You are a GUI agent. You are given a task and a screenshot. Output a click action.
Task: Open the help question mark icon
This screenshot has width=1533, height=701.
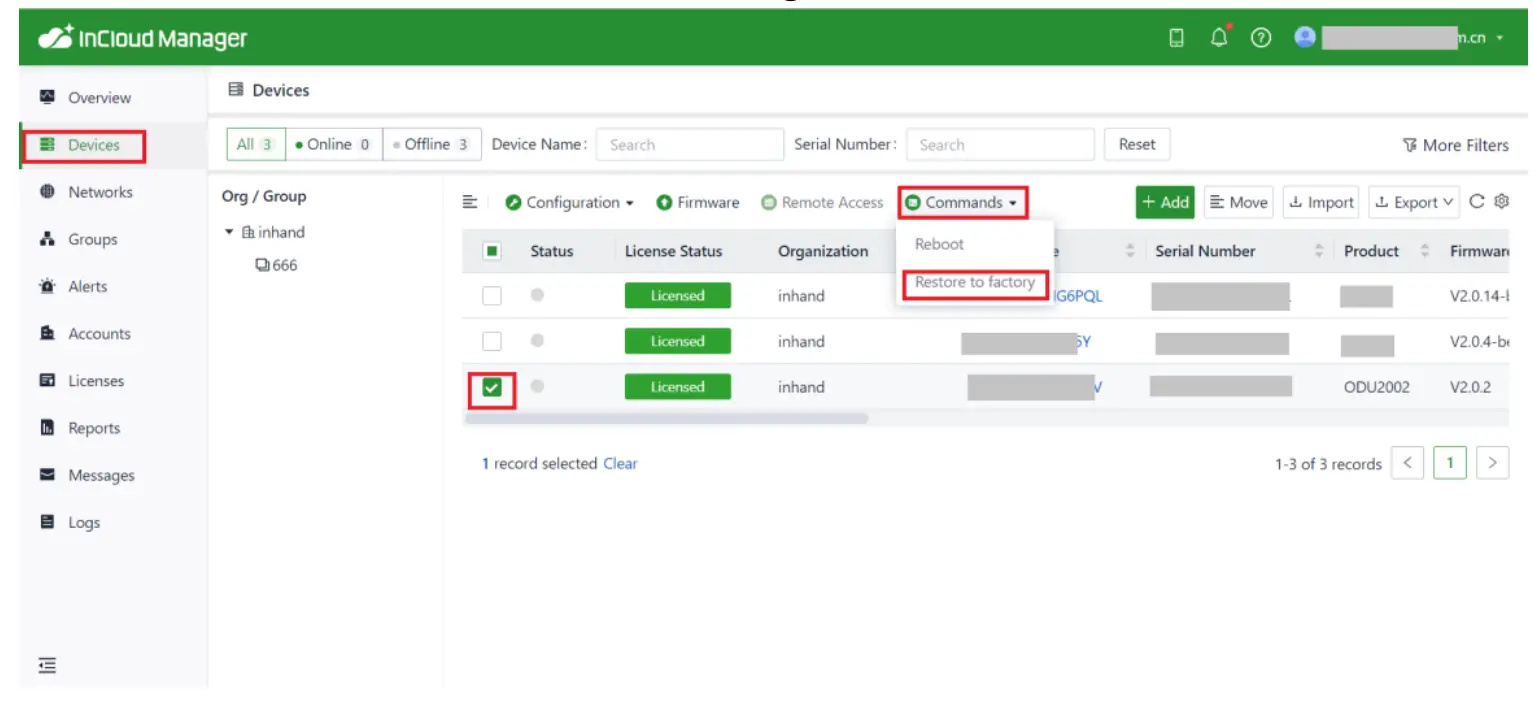click(x=1261, y=38)
